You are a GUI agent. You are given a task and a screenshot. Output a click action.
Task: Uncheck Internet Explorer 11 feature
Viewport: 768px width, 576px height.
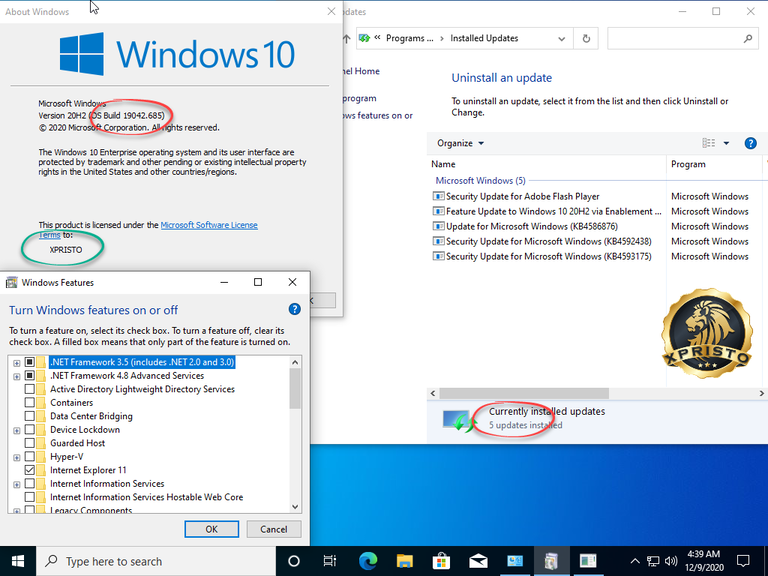coord(29,470)
